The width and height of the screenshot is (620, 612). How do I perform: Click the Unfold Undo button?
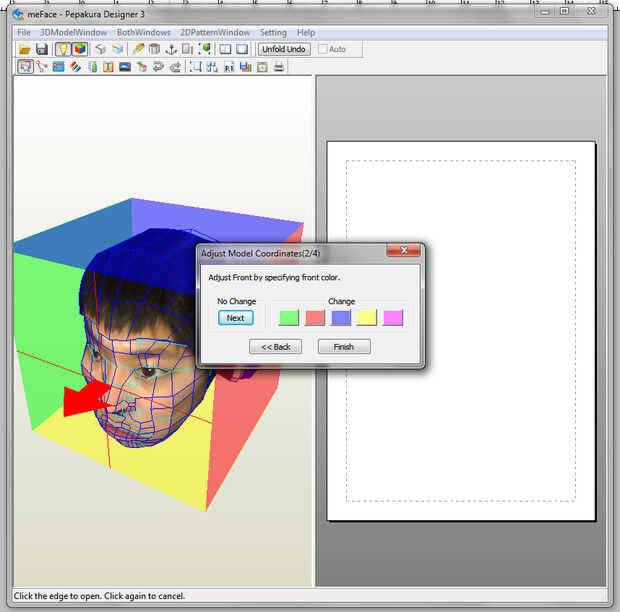(284, 49)
